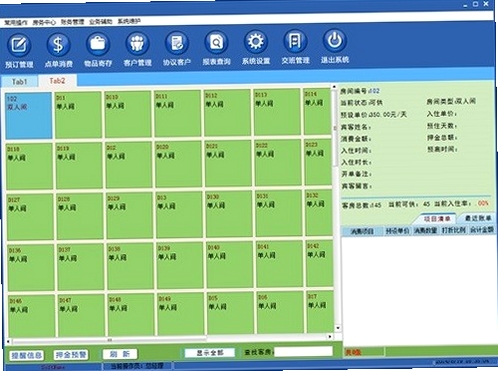Select room 0120 tile
The width and height of the screenshot is (498, 371).
click(178, 164)
